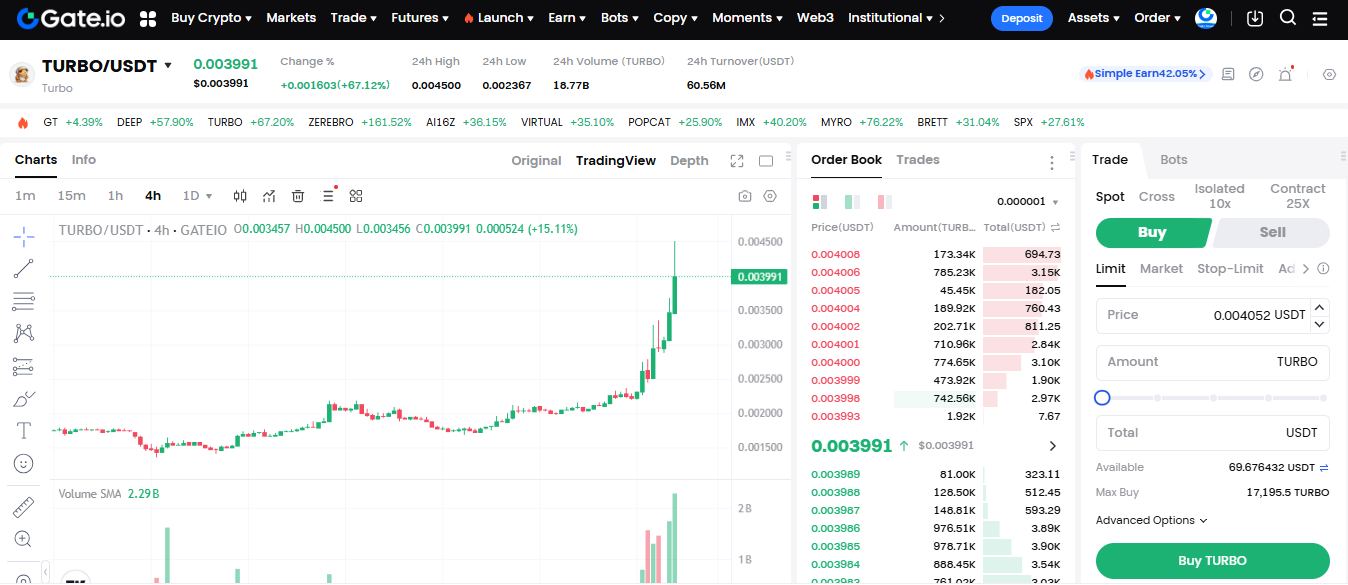This screenshot has height=585, width=1348.
Task: Select the Fibonacci retracement tool
Action: (x=24, y=301)
